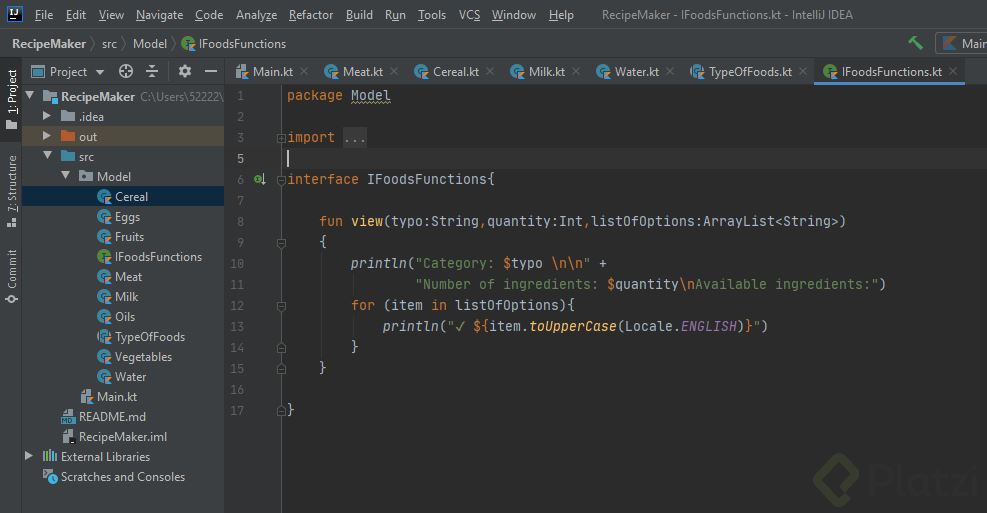Image resolution: width=987 pixels, height=513 pixels.
Task: Open the Analyze menu
Action: [x=256, y=14]
